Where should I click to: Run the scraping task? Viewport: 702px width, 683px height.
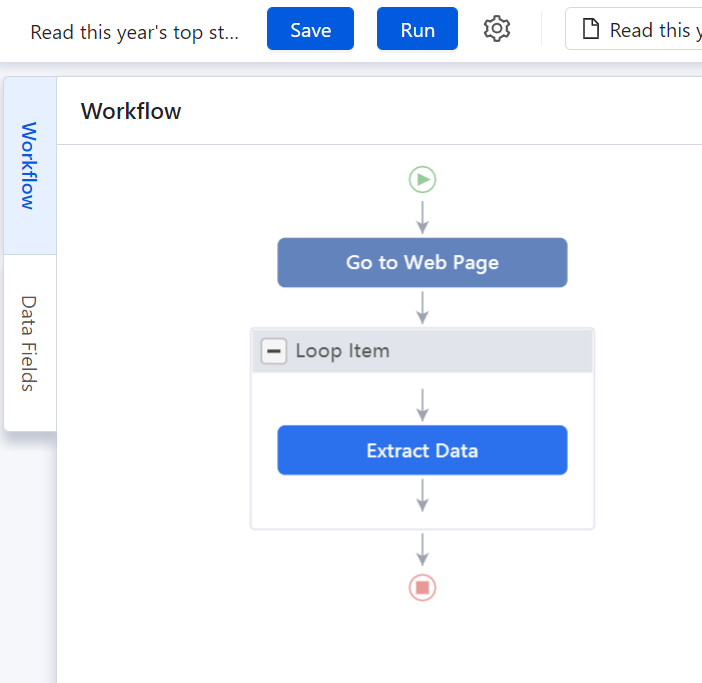417,29
